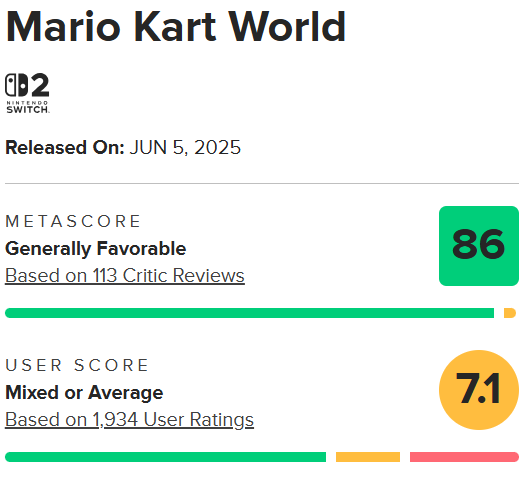The width and height of the screenshot is (532, 478).
Task: Click the 'Generally Favorable' rating text
Action: point(96,249)
